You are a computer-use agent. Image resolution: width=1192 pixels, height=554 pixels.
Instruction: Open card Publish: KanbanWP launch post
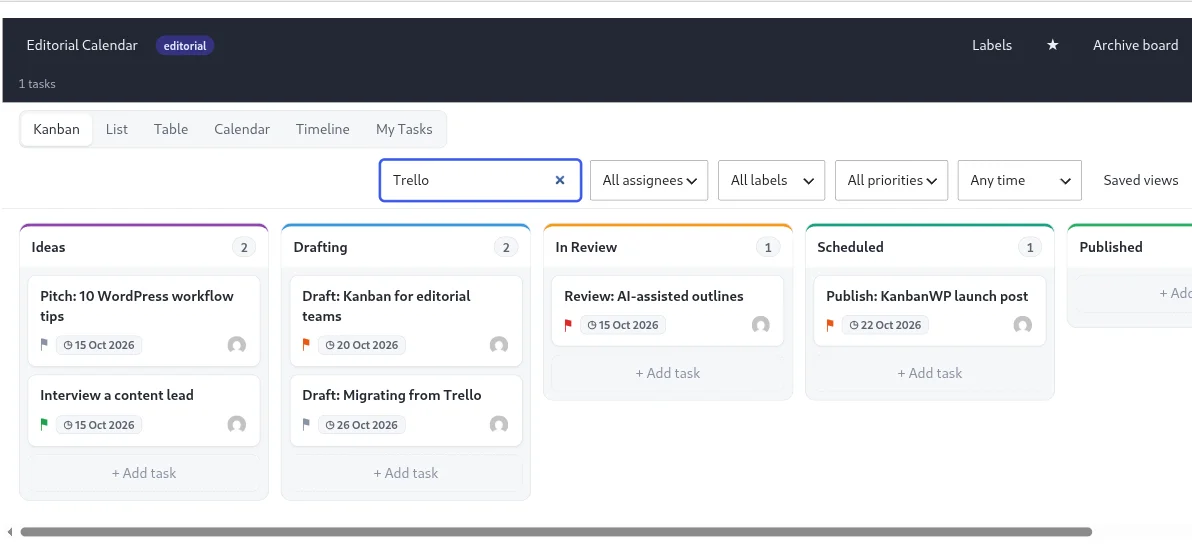point(930,311)
